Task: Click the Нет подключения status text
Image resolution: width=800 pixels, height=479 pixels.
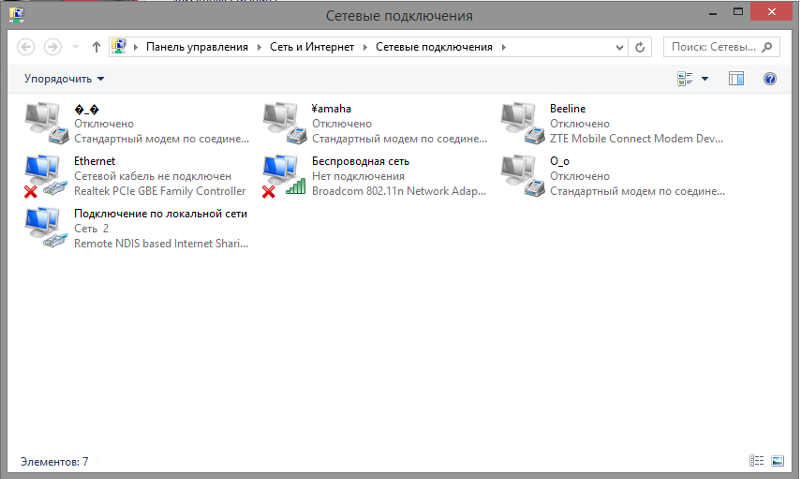Action: 358,176
